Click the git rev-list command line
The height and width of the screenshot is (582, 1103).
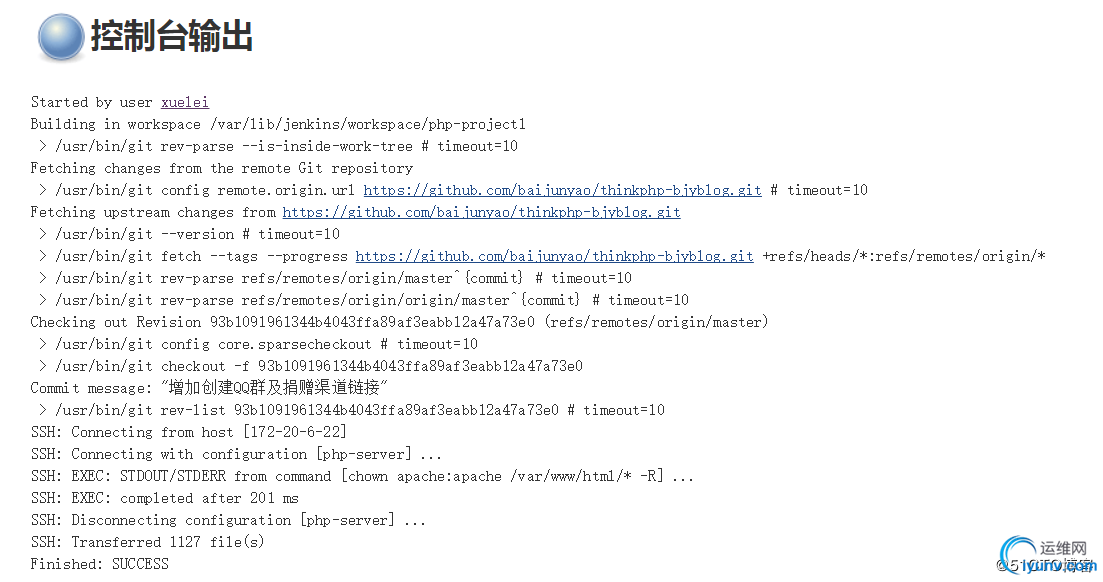tap(352, 410)
